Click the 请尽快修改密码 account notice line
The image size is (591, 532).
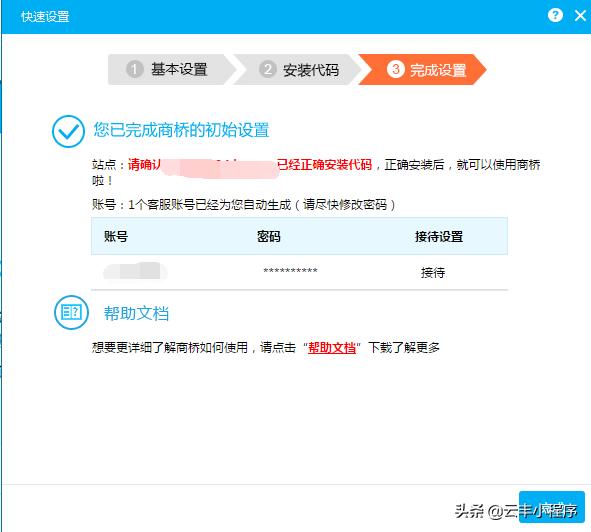pyautogui.click(x=244, y=204)
